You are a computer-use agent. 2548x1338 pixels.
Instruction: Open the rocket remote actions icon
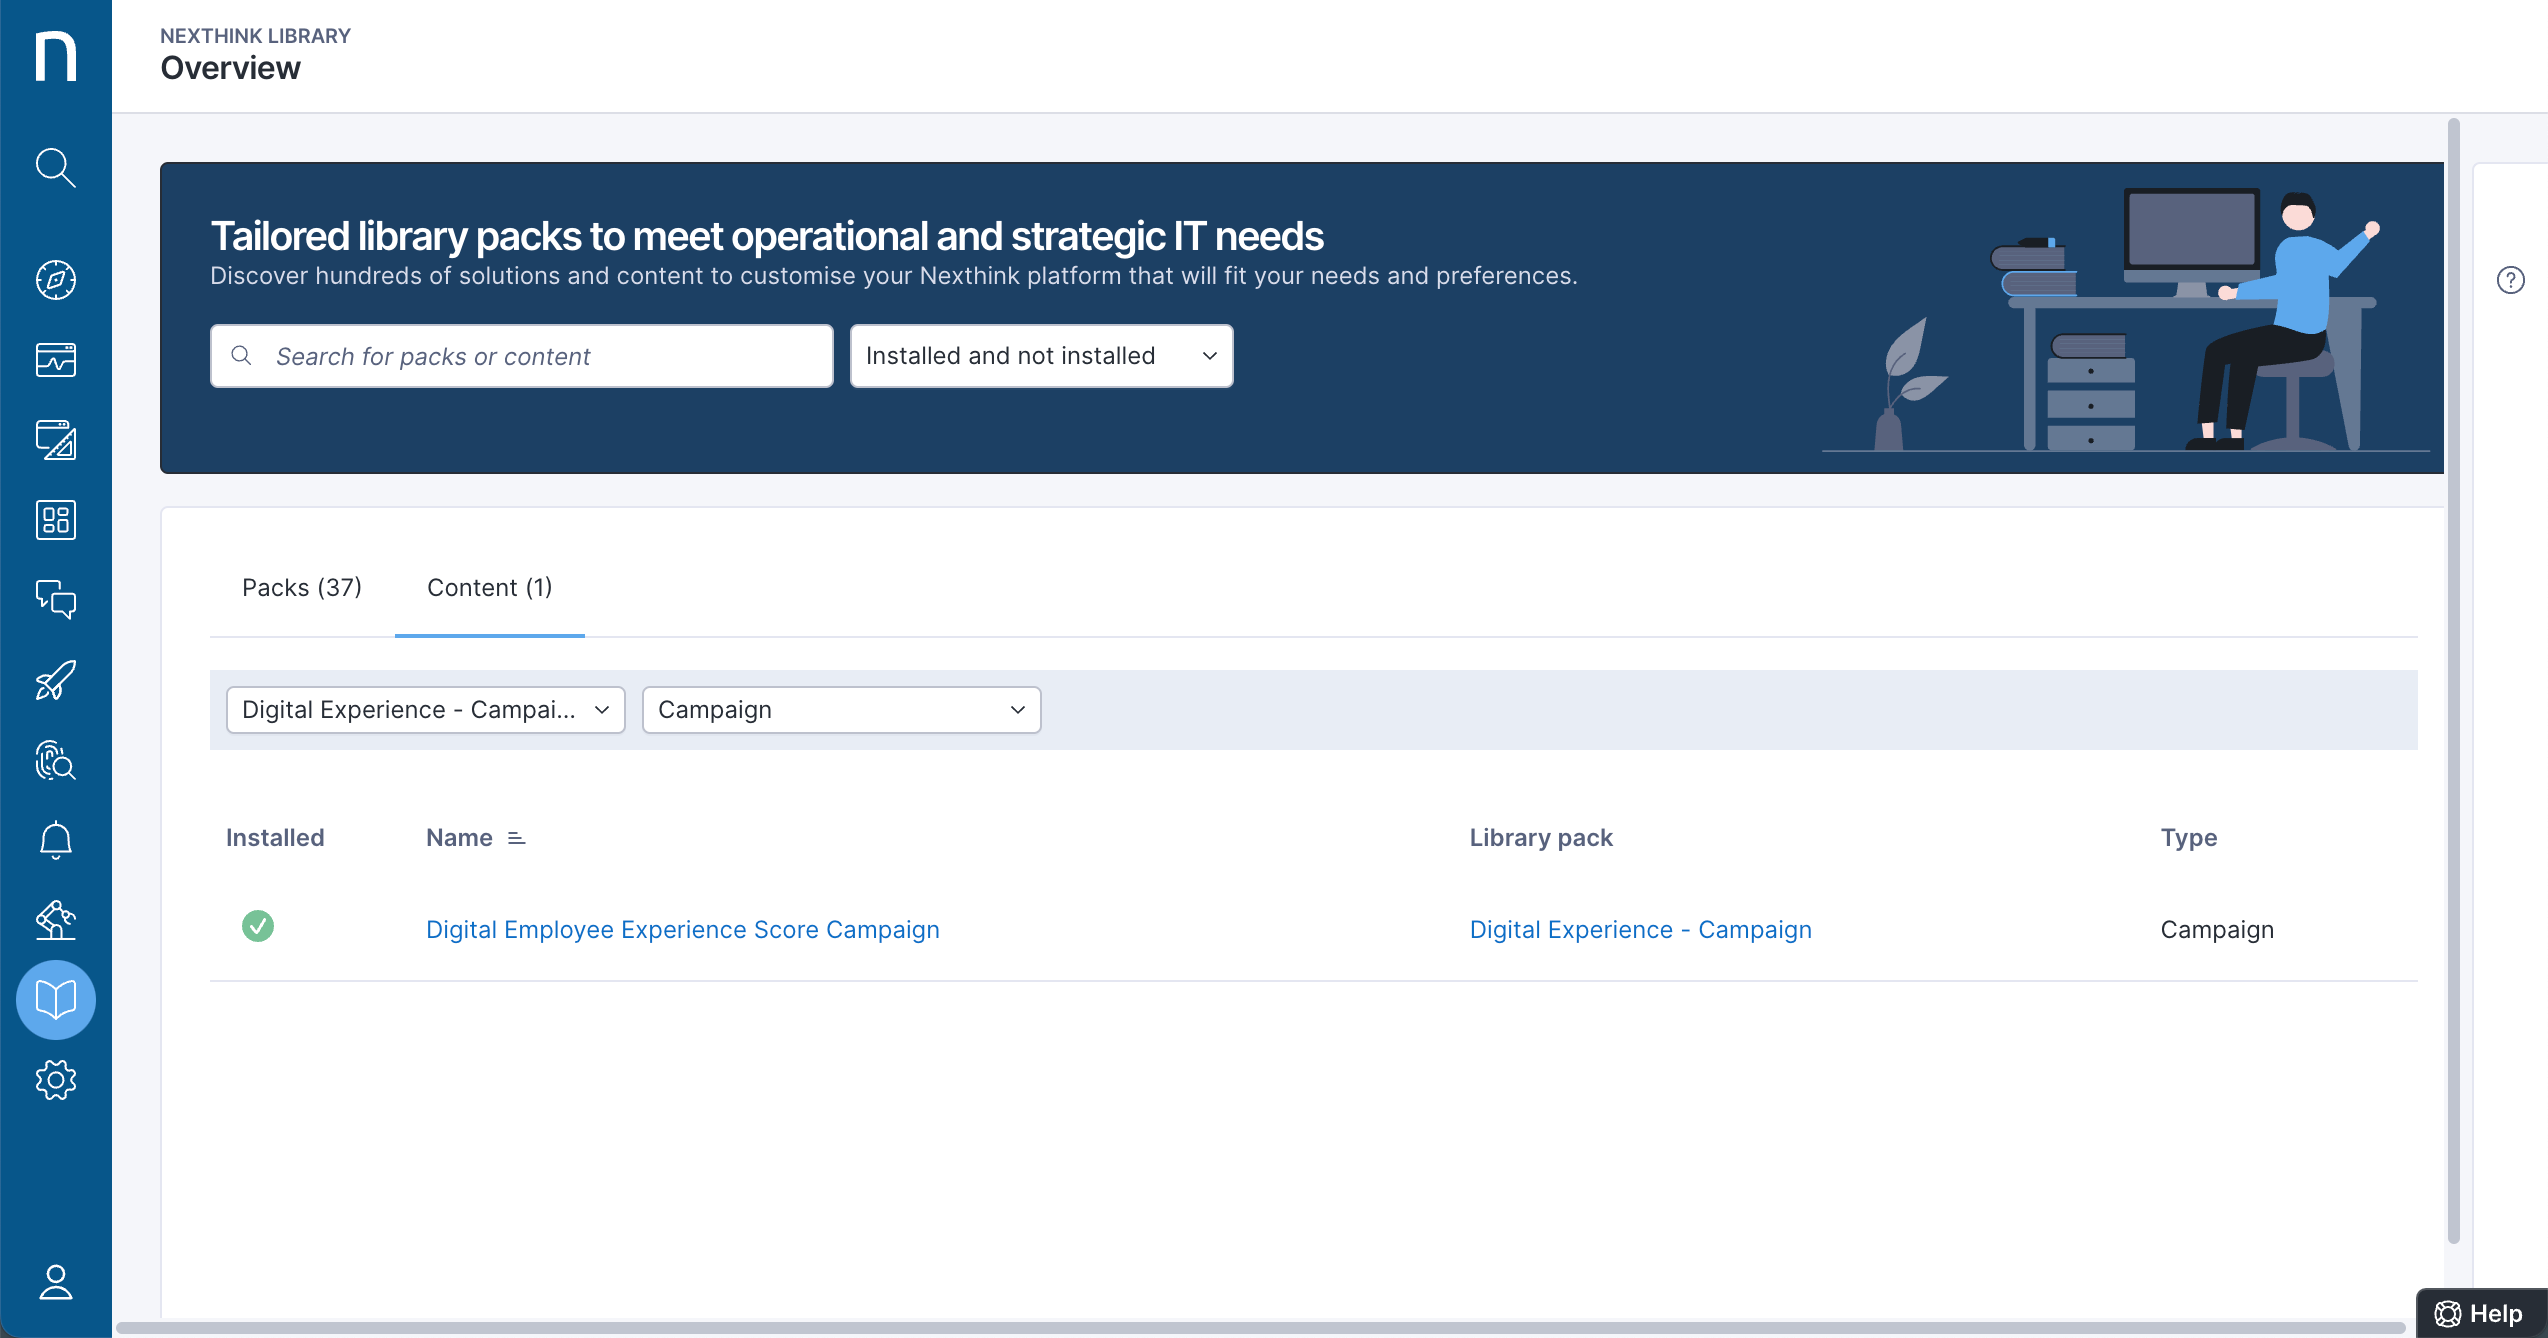[x=55, y=680]
